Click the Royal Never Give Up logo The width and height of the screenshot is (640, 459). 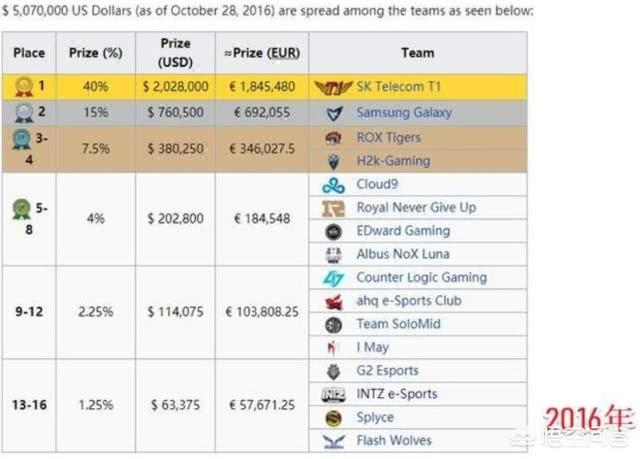pyautogui.click(x=334, y=208)
